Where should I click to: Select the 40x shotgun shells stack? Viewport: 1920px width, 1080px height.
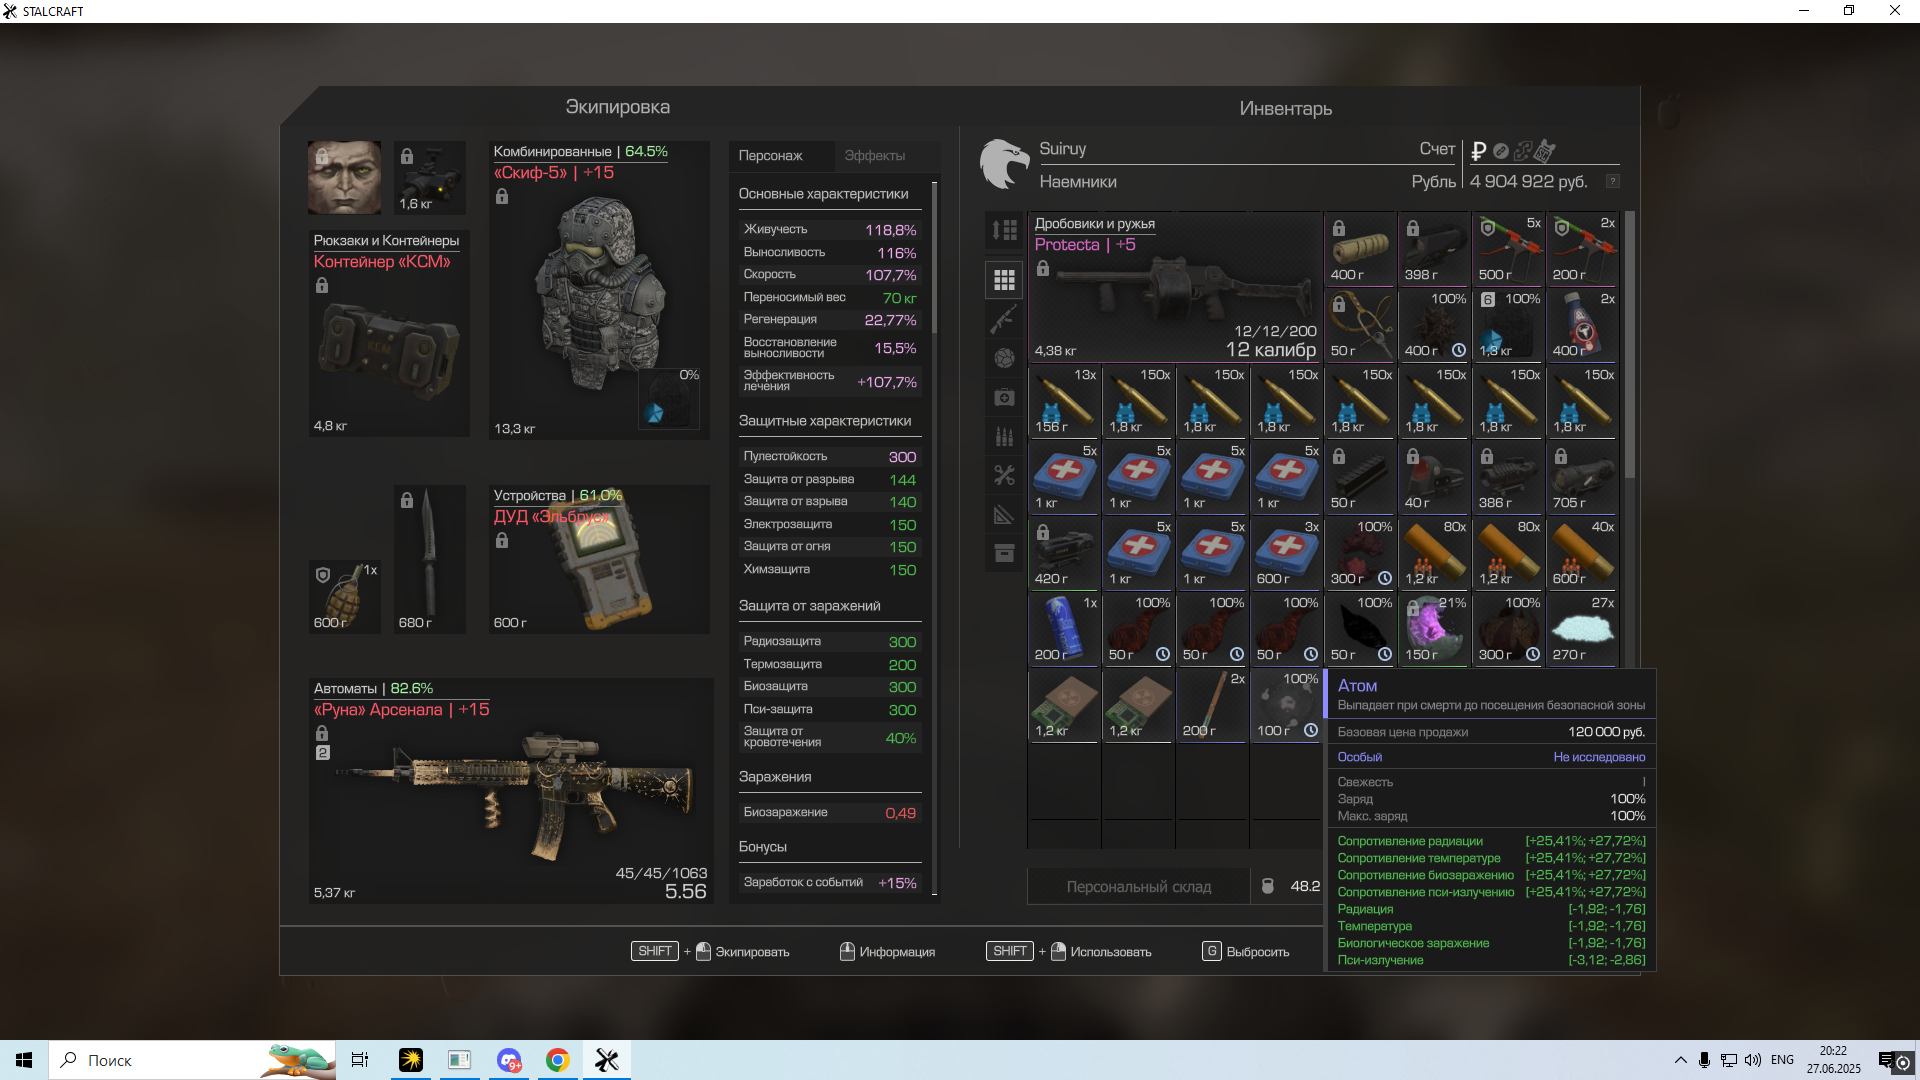1582,553
